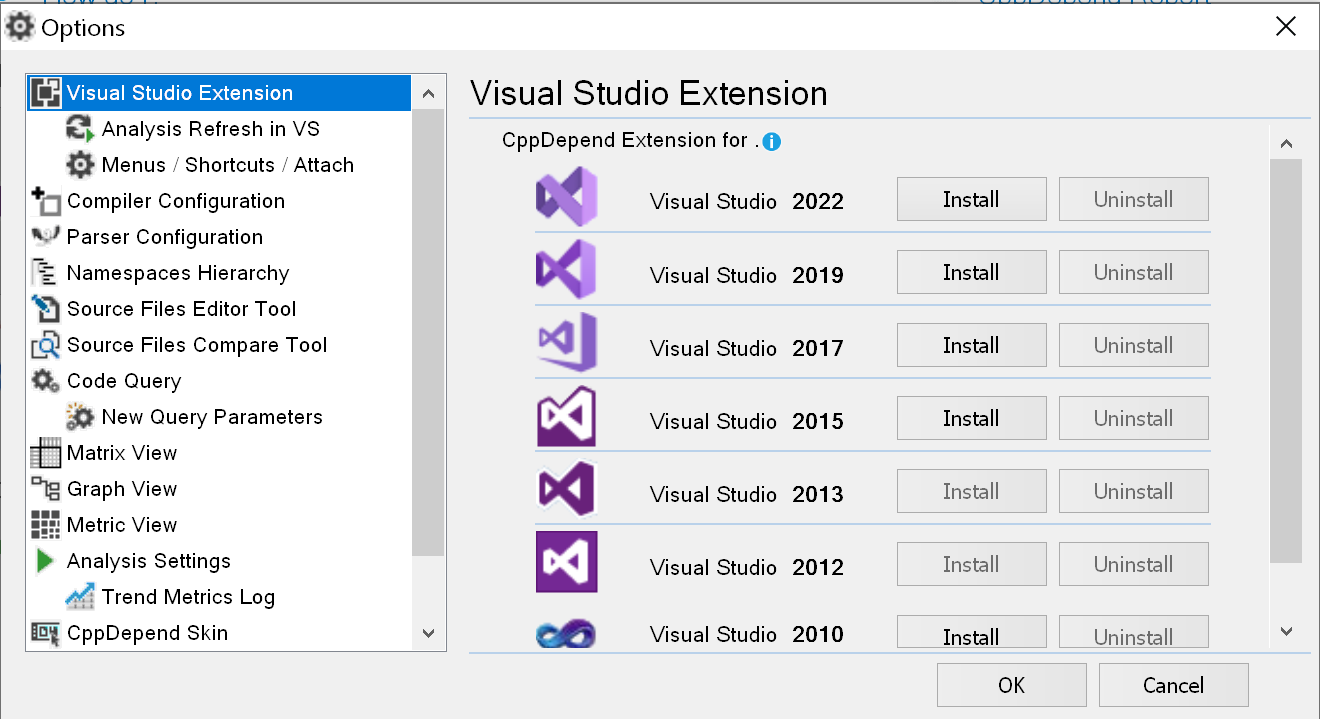Click the 'Visual Studio 2013' label

tap(747, 494)
